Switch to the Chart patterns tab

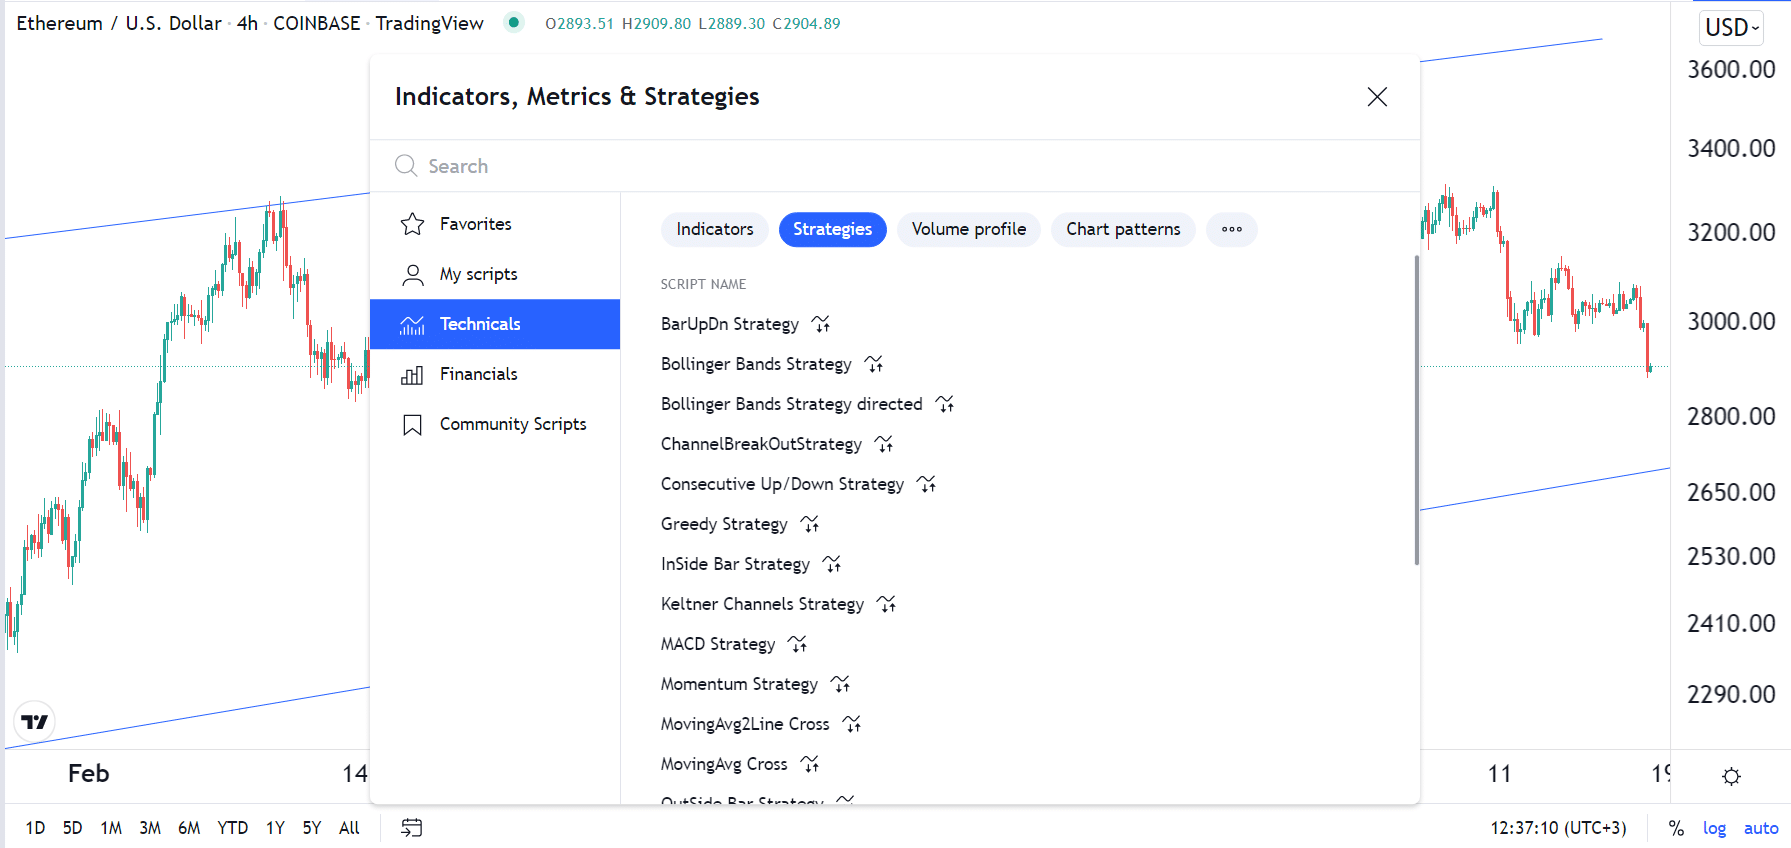[x=1123, y=229]
